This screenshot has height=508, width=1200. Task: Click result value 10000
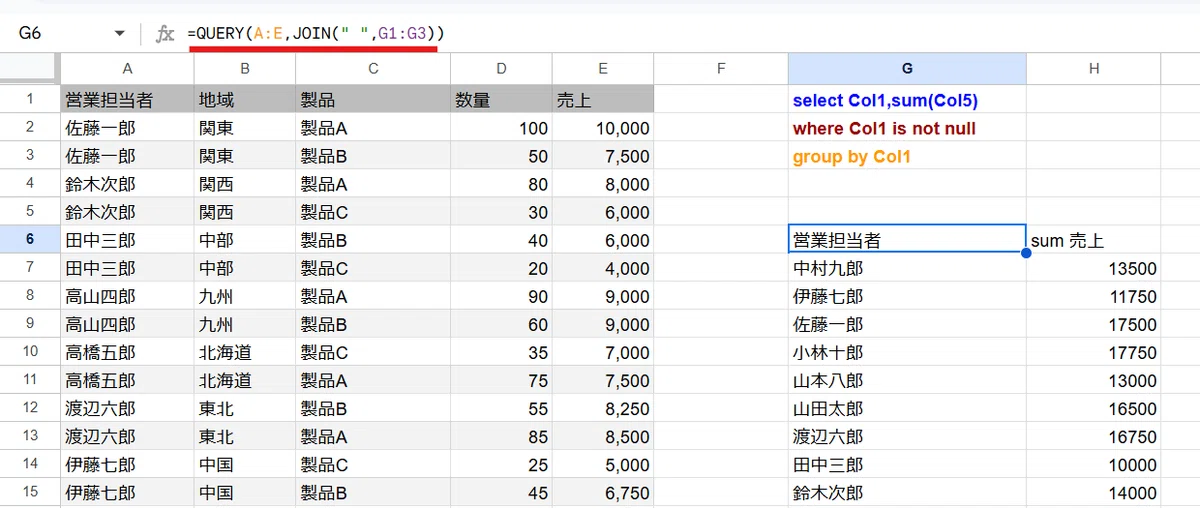click(x=1094, y=464)
